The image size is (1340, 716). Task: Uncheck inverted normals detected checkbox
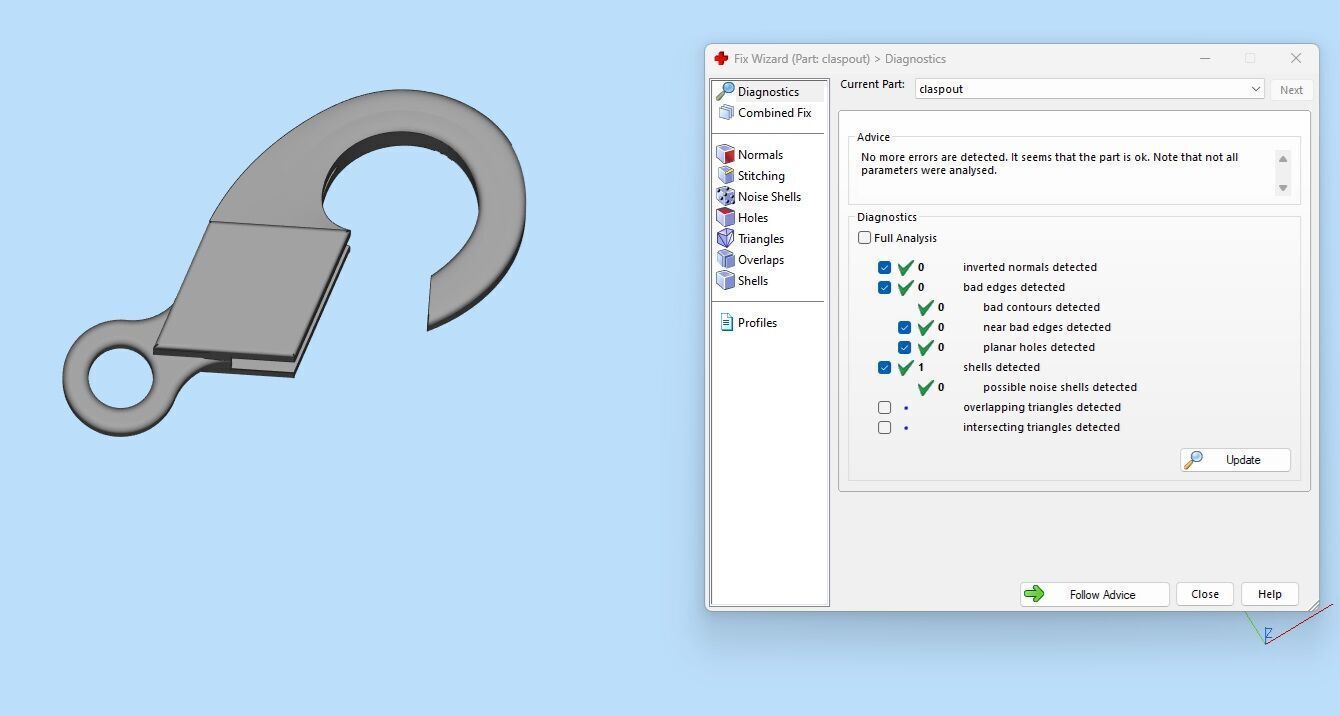coord(884,267)
